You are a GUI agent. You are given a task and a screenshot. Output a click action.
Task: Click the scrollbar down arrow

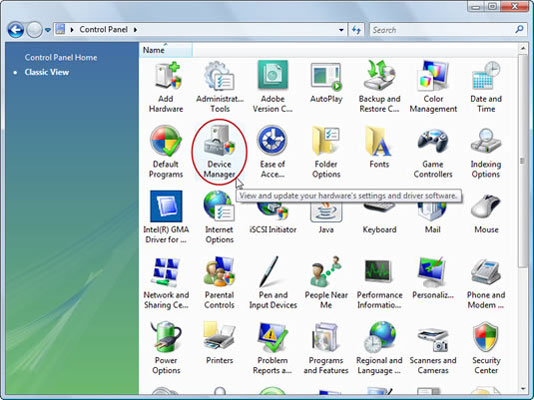pyautogui.click(x=523, y=388)
